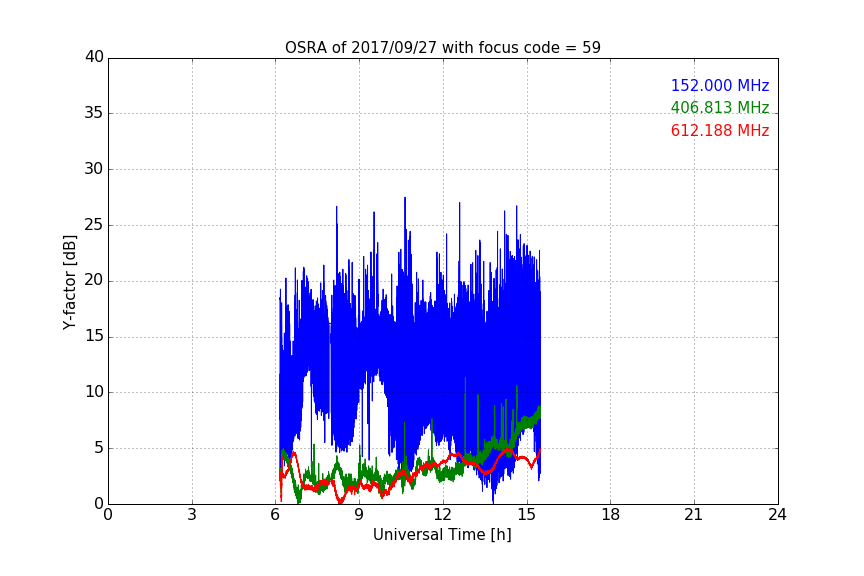Image resolution: width=864 pixels, height=576 pixels.
Task: Click the x-axis tick label 6
Action: click(276, 515)
